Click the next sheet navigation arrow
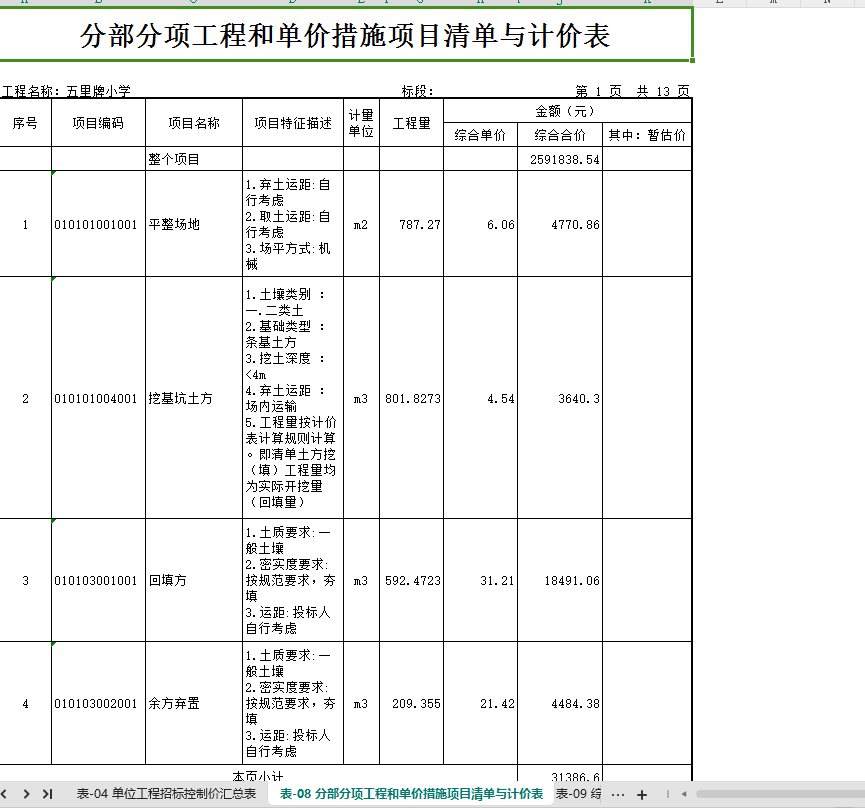 click(26, 794)
